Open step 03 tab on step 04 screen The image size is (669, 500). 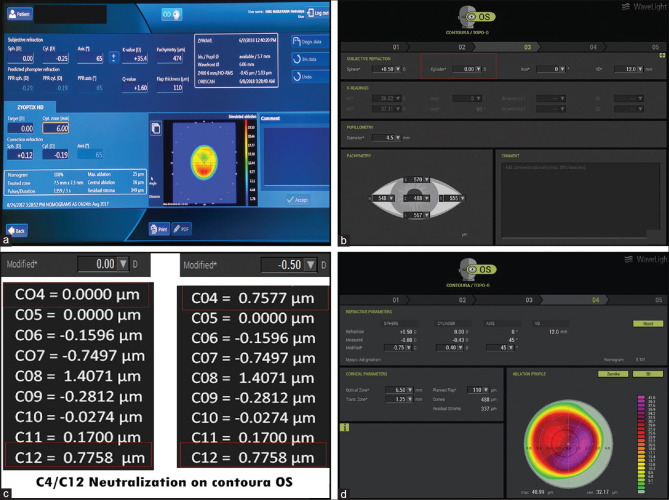click(x=529, y=300)
